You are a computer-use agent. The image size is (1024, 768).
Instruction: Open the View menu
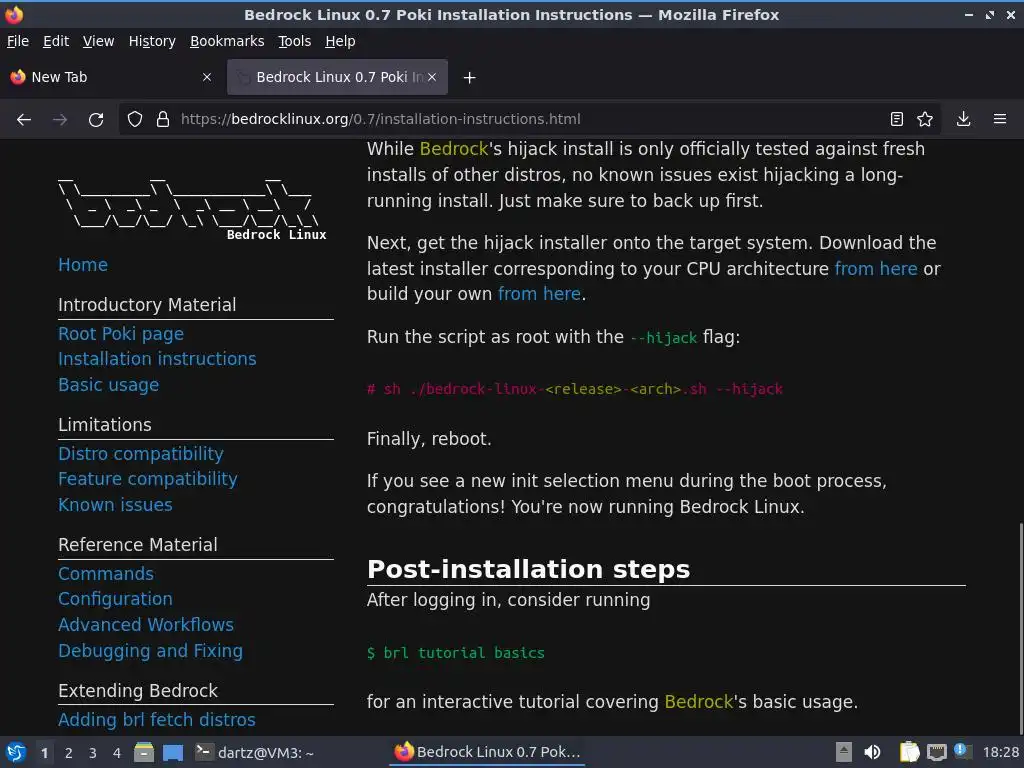98,41
